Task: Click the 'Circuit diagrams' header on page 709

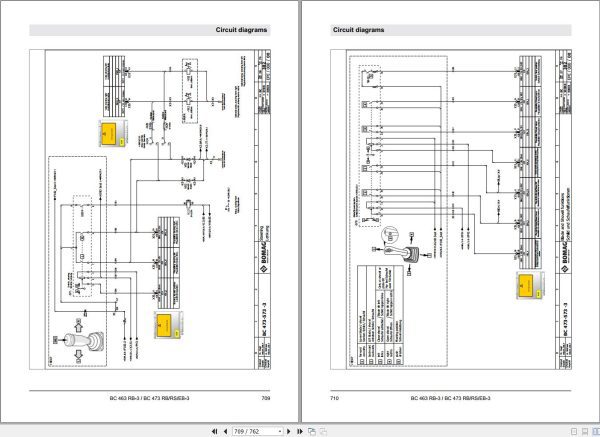Action: click(x=241, y=30)
